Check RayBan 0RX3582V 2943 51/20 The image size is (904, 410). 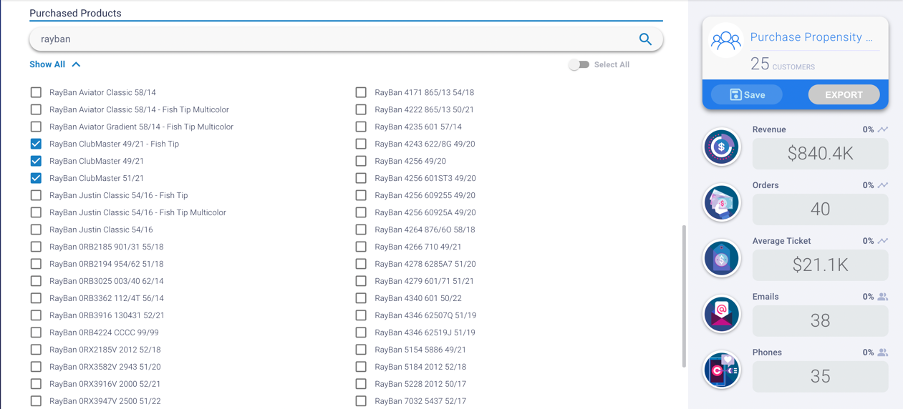pos(36,367)
